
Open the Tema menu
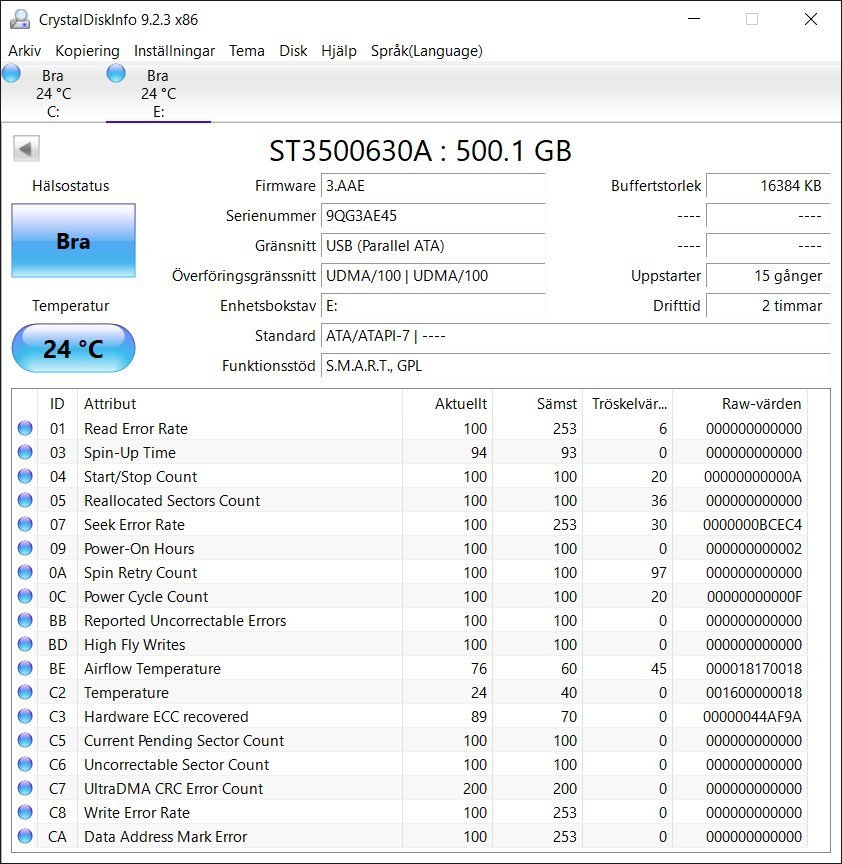coord(246,51)
